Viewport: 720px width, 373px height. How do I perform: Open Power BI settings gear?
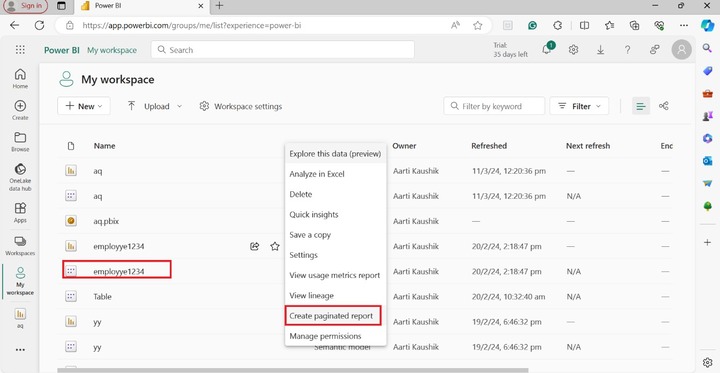(573, 50)
